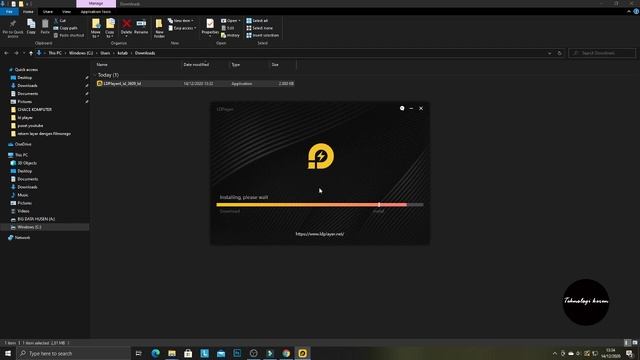Viewport: 640px width, 360px height.
Task: Open the ldplayer.net link in installer
Action: click(320, 234)
